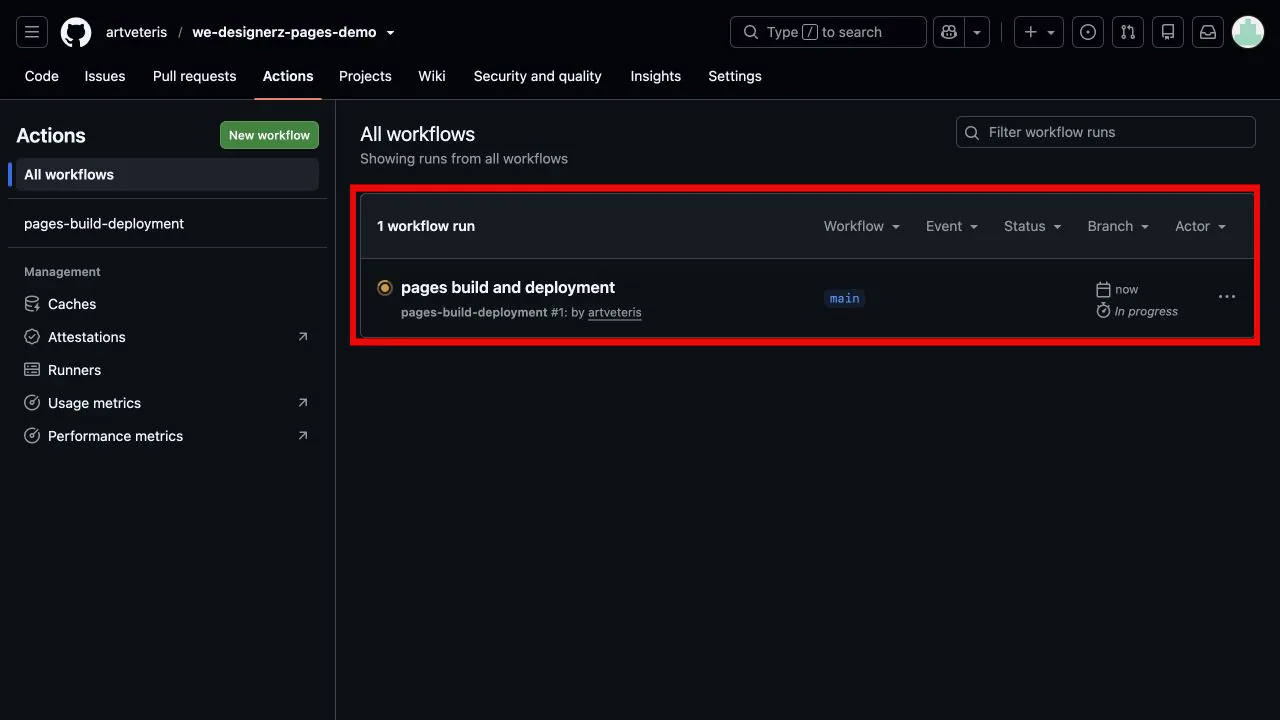Open the hamburger navigation menu
The width and height of the screenshot is (1280, 720).
pos(32,32)
